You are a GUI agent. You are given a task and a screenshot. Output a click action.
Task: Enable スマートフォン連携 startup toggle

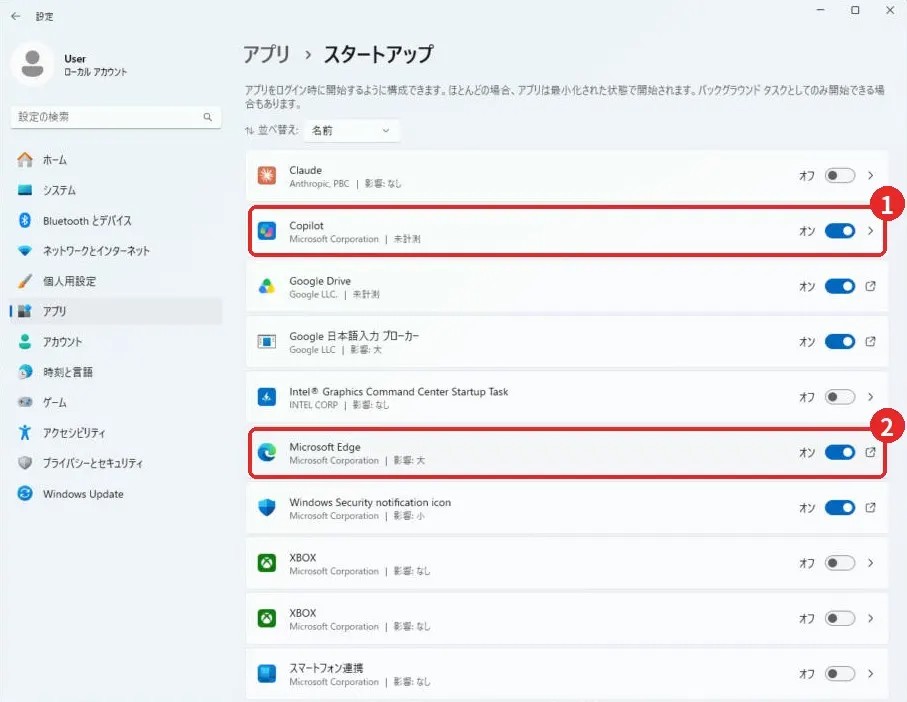(x=840, y=674)
